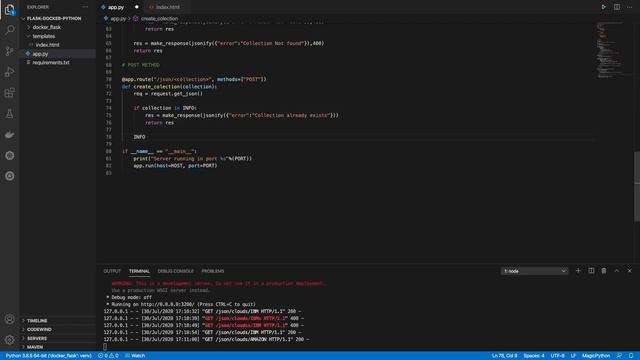This screenshot has width=640, height=360.
Task: Open the Extensions view
Action: 10,93
